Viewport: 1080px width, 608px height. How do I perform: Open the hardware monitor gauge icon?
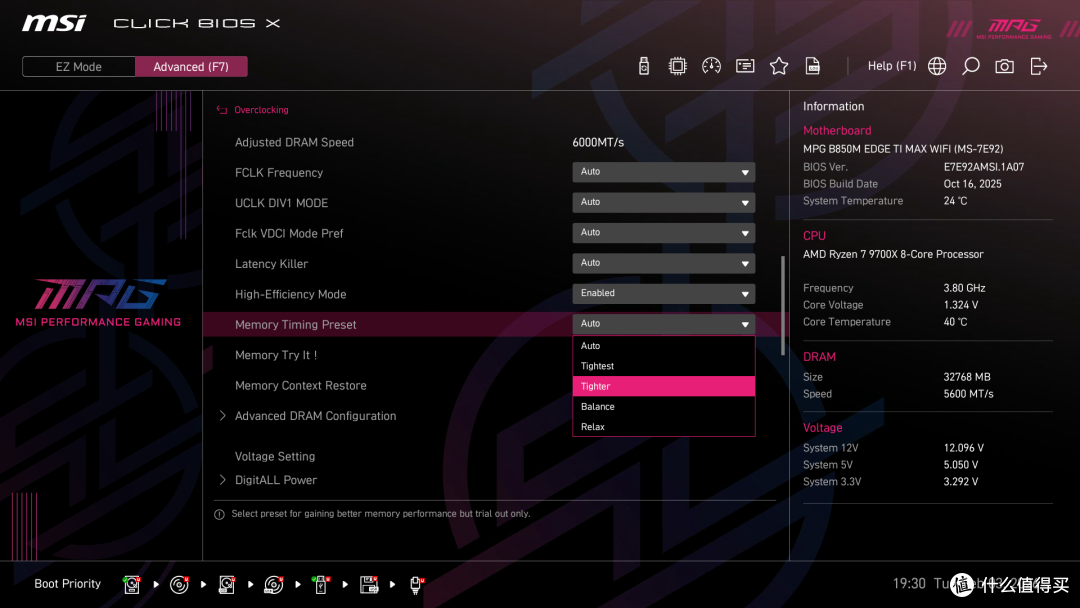point(712,66)
